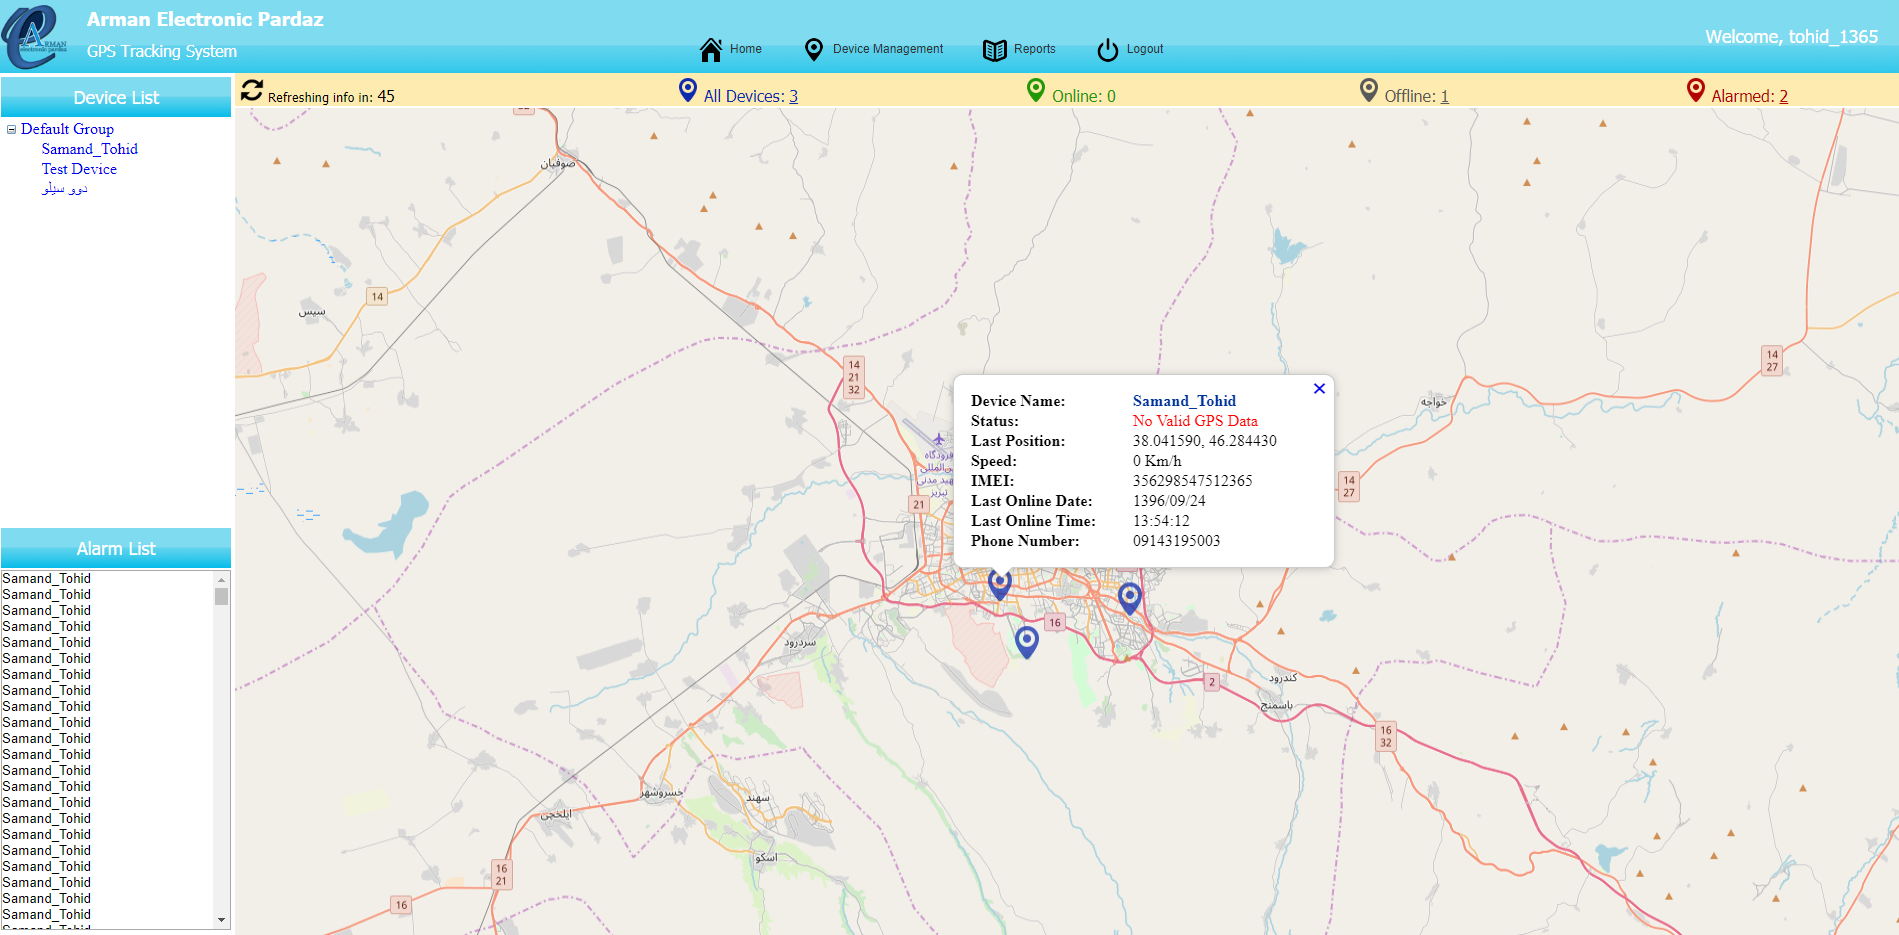Click the Logout power icon
Screen dimensions: 1899x935
pyautogui.click(x=1107, y=50)
